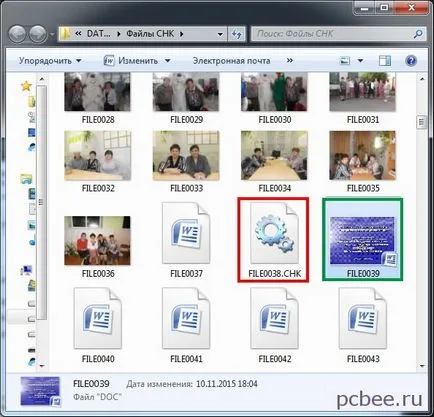
Task: Go back with the left arrow button
Action: tap(17, 34)
